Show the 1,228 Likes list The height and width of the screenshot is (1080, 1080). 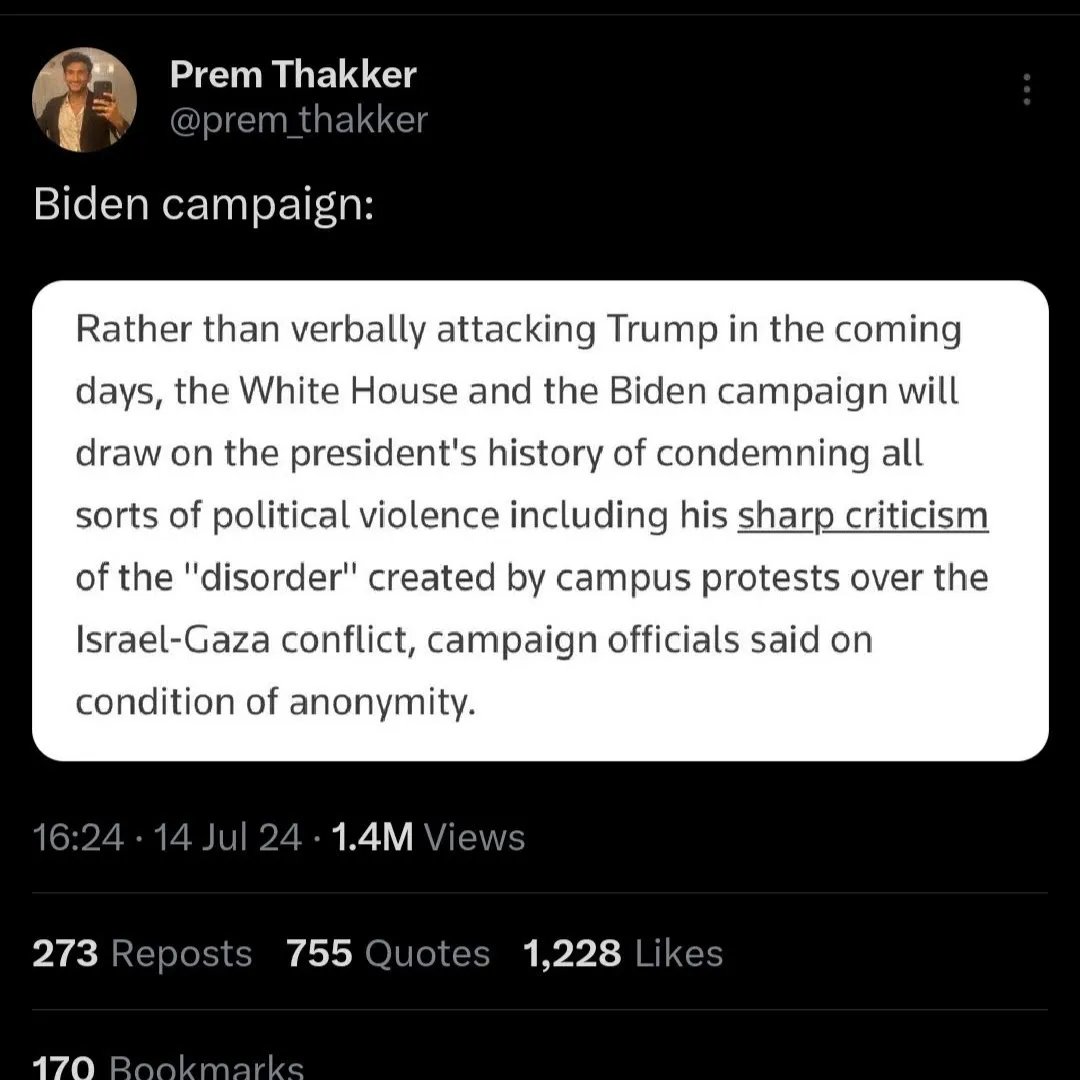pos(622,953)
